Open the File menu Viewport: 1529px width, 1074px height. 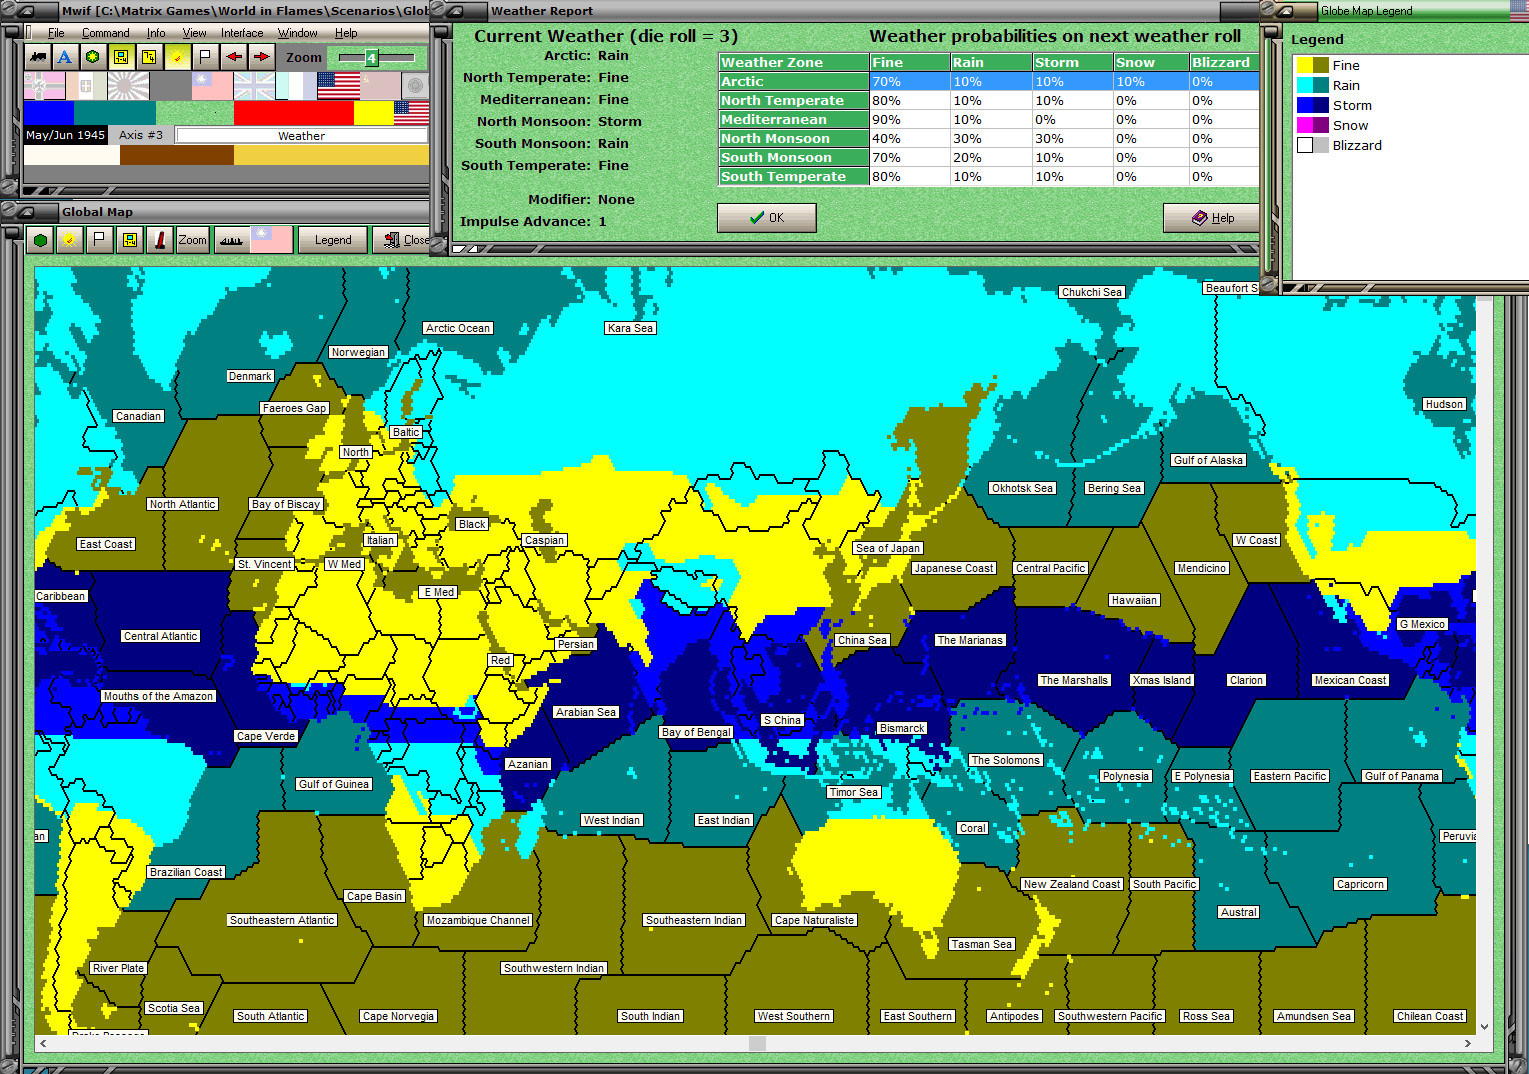(x=56, y=33)
